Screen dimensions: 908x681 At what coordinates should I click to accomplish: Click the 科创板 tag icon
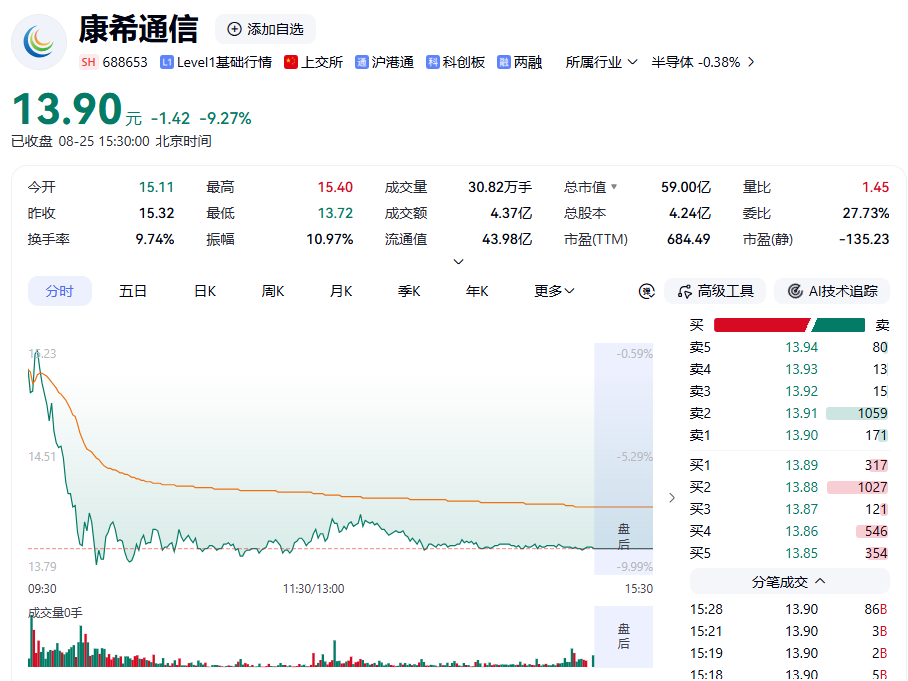[x=433, y=62]
